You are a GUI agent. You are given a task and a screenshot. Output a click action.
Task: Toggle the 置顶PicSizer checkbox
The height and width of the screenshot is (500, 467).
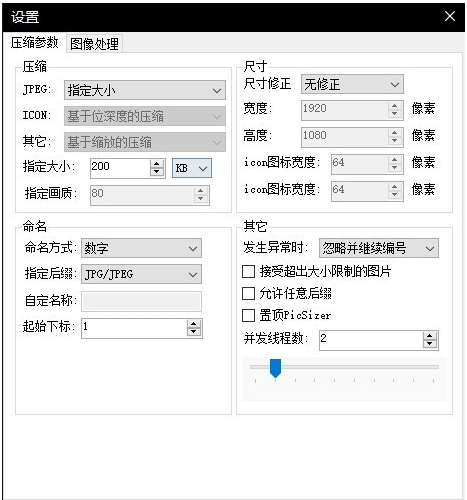[x=248, y=315]
